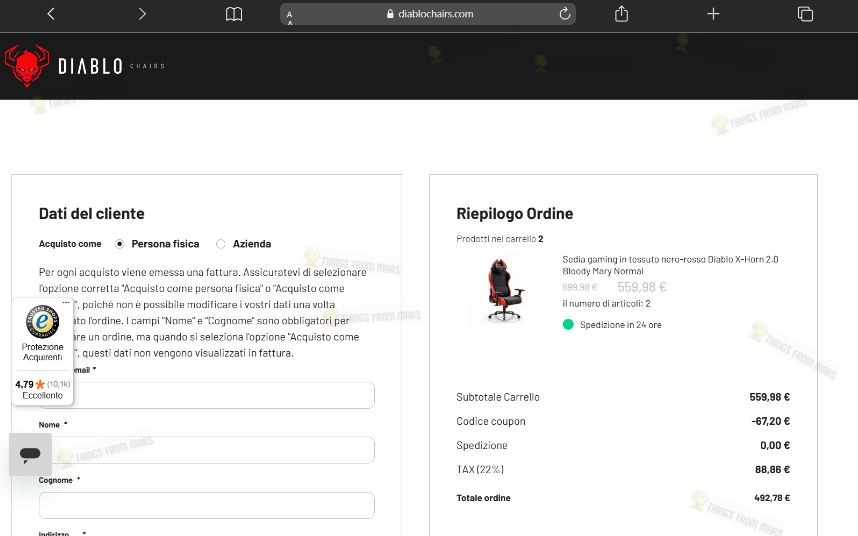The width and height of the screenshot is (858, 536).
Task: Click the discounted price '559,98 €' by product
Action: (x=641, y=287)
